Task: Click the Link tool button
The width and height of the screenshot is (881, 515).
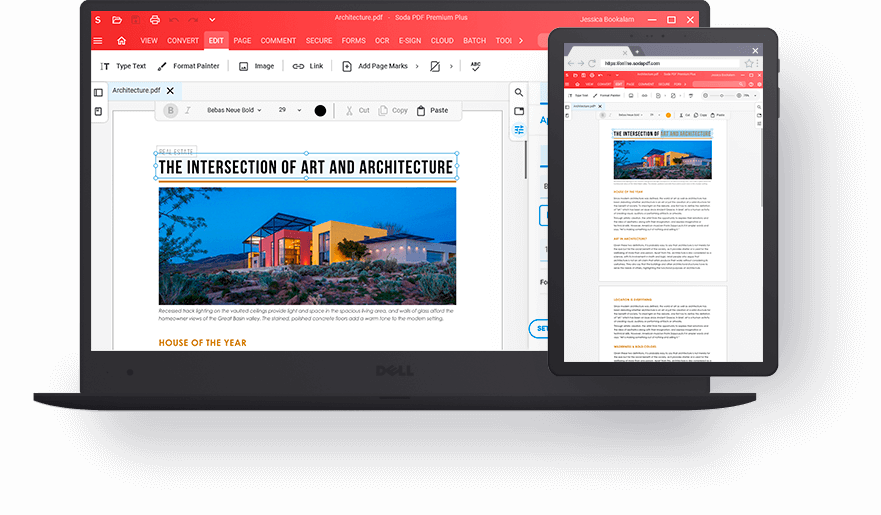Action: click(308, 66)
